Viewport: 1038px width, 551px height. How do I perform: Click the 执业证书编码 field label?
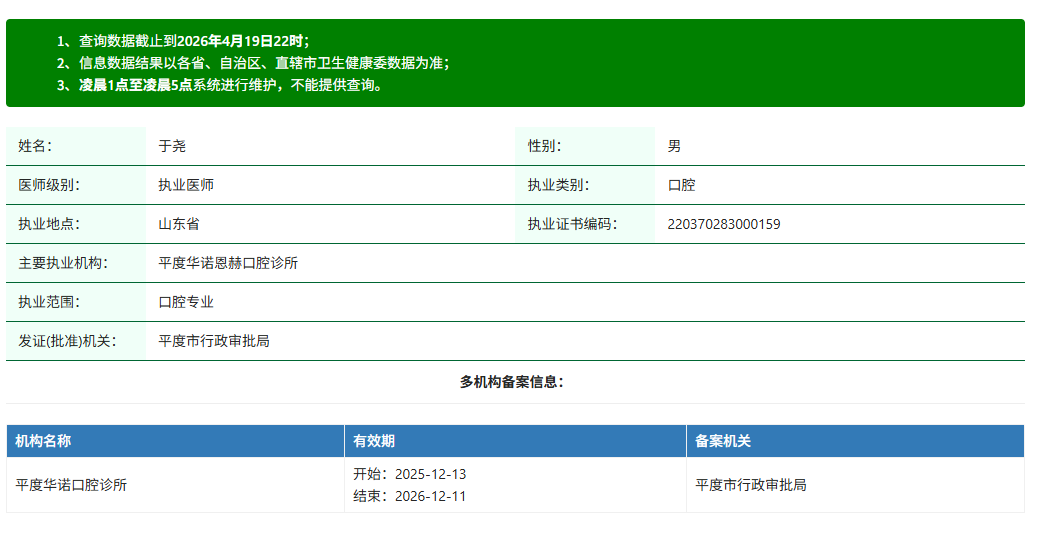pyautogui.click(x=572, y=224)
